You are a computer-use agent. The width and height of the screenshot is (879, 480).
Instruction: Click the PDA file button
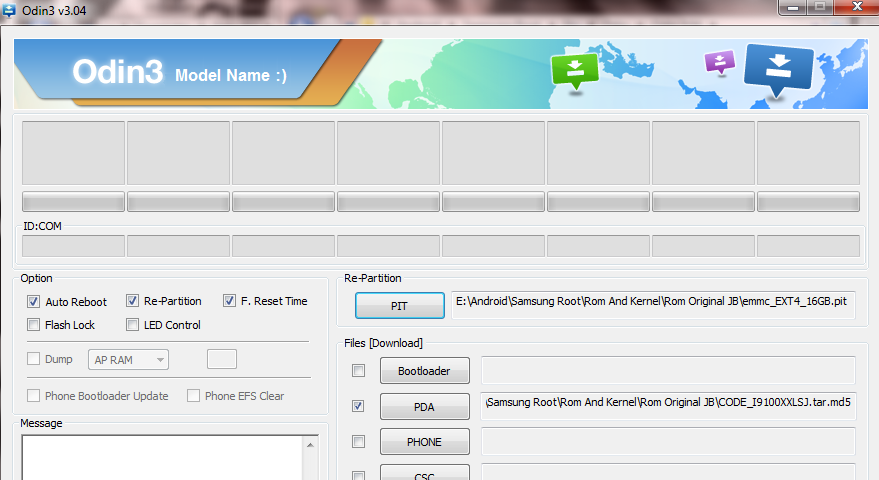pos(424,407)
